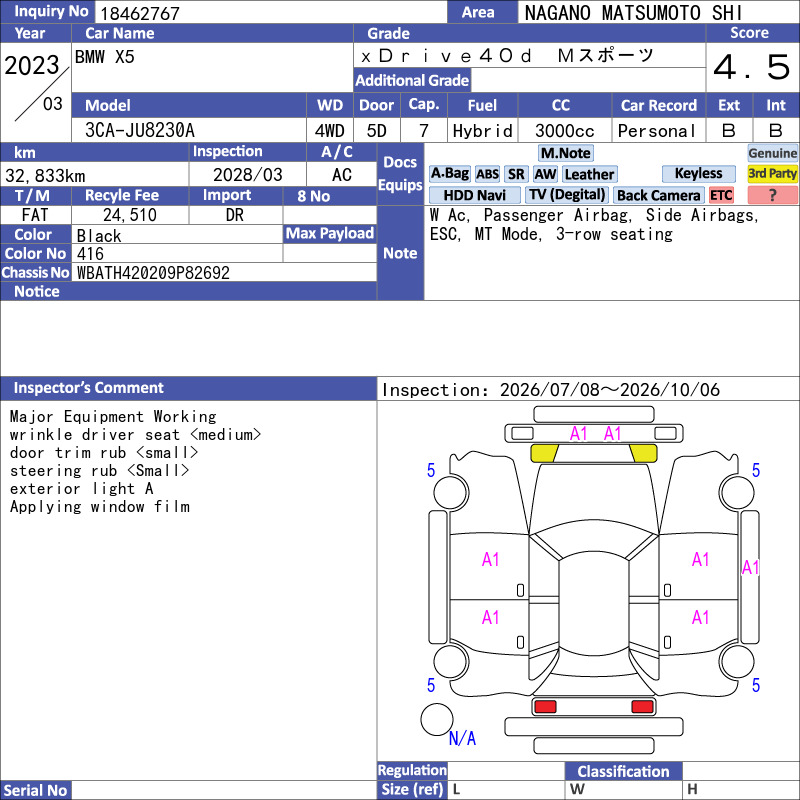Click the year 2023 value

[x=32, y=66]
